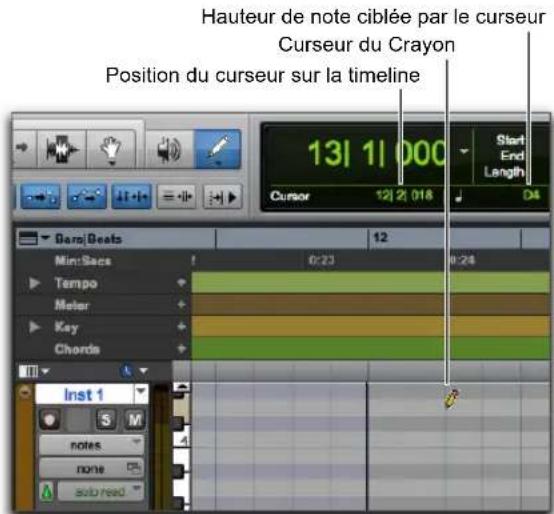Click the blue timebase clock icon
554x514 pixels.
126,371
